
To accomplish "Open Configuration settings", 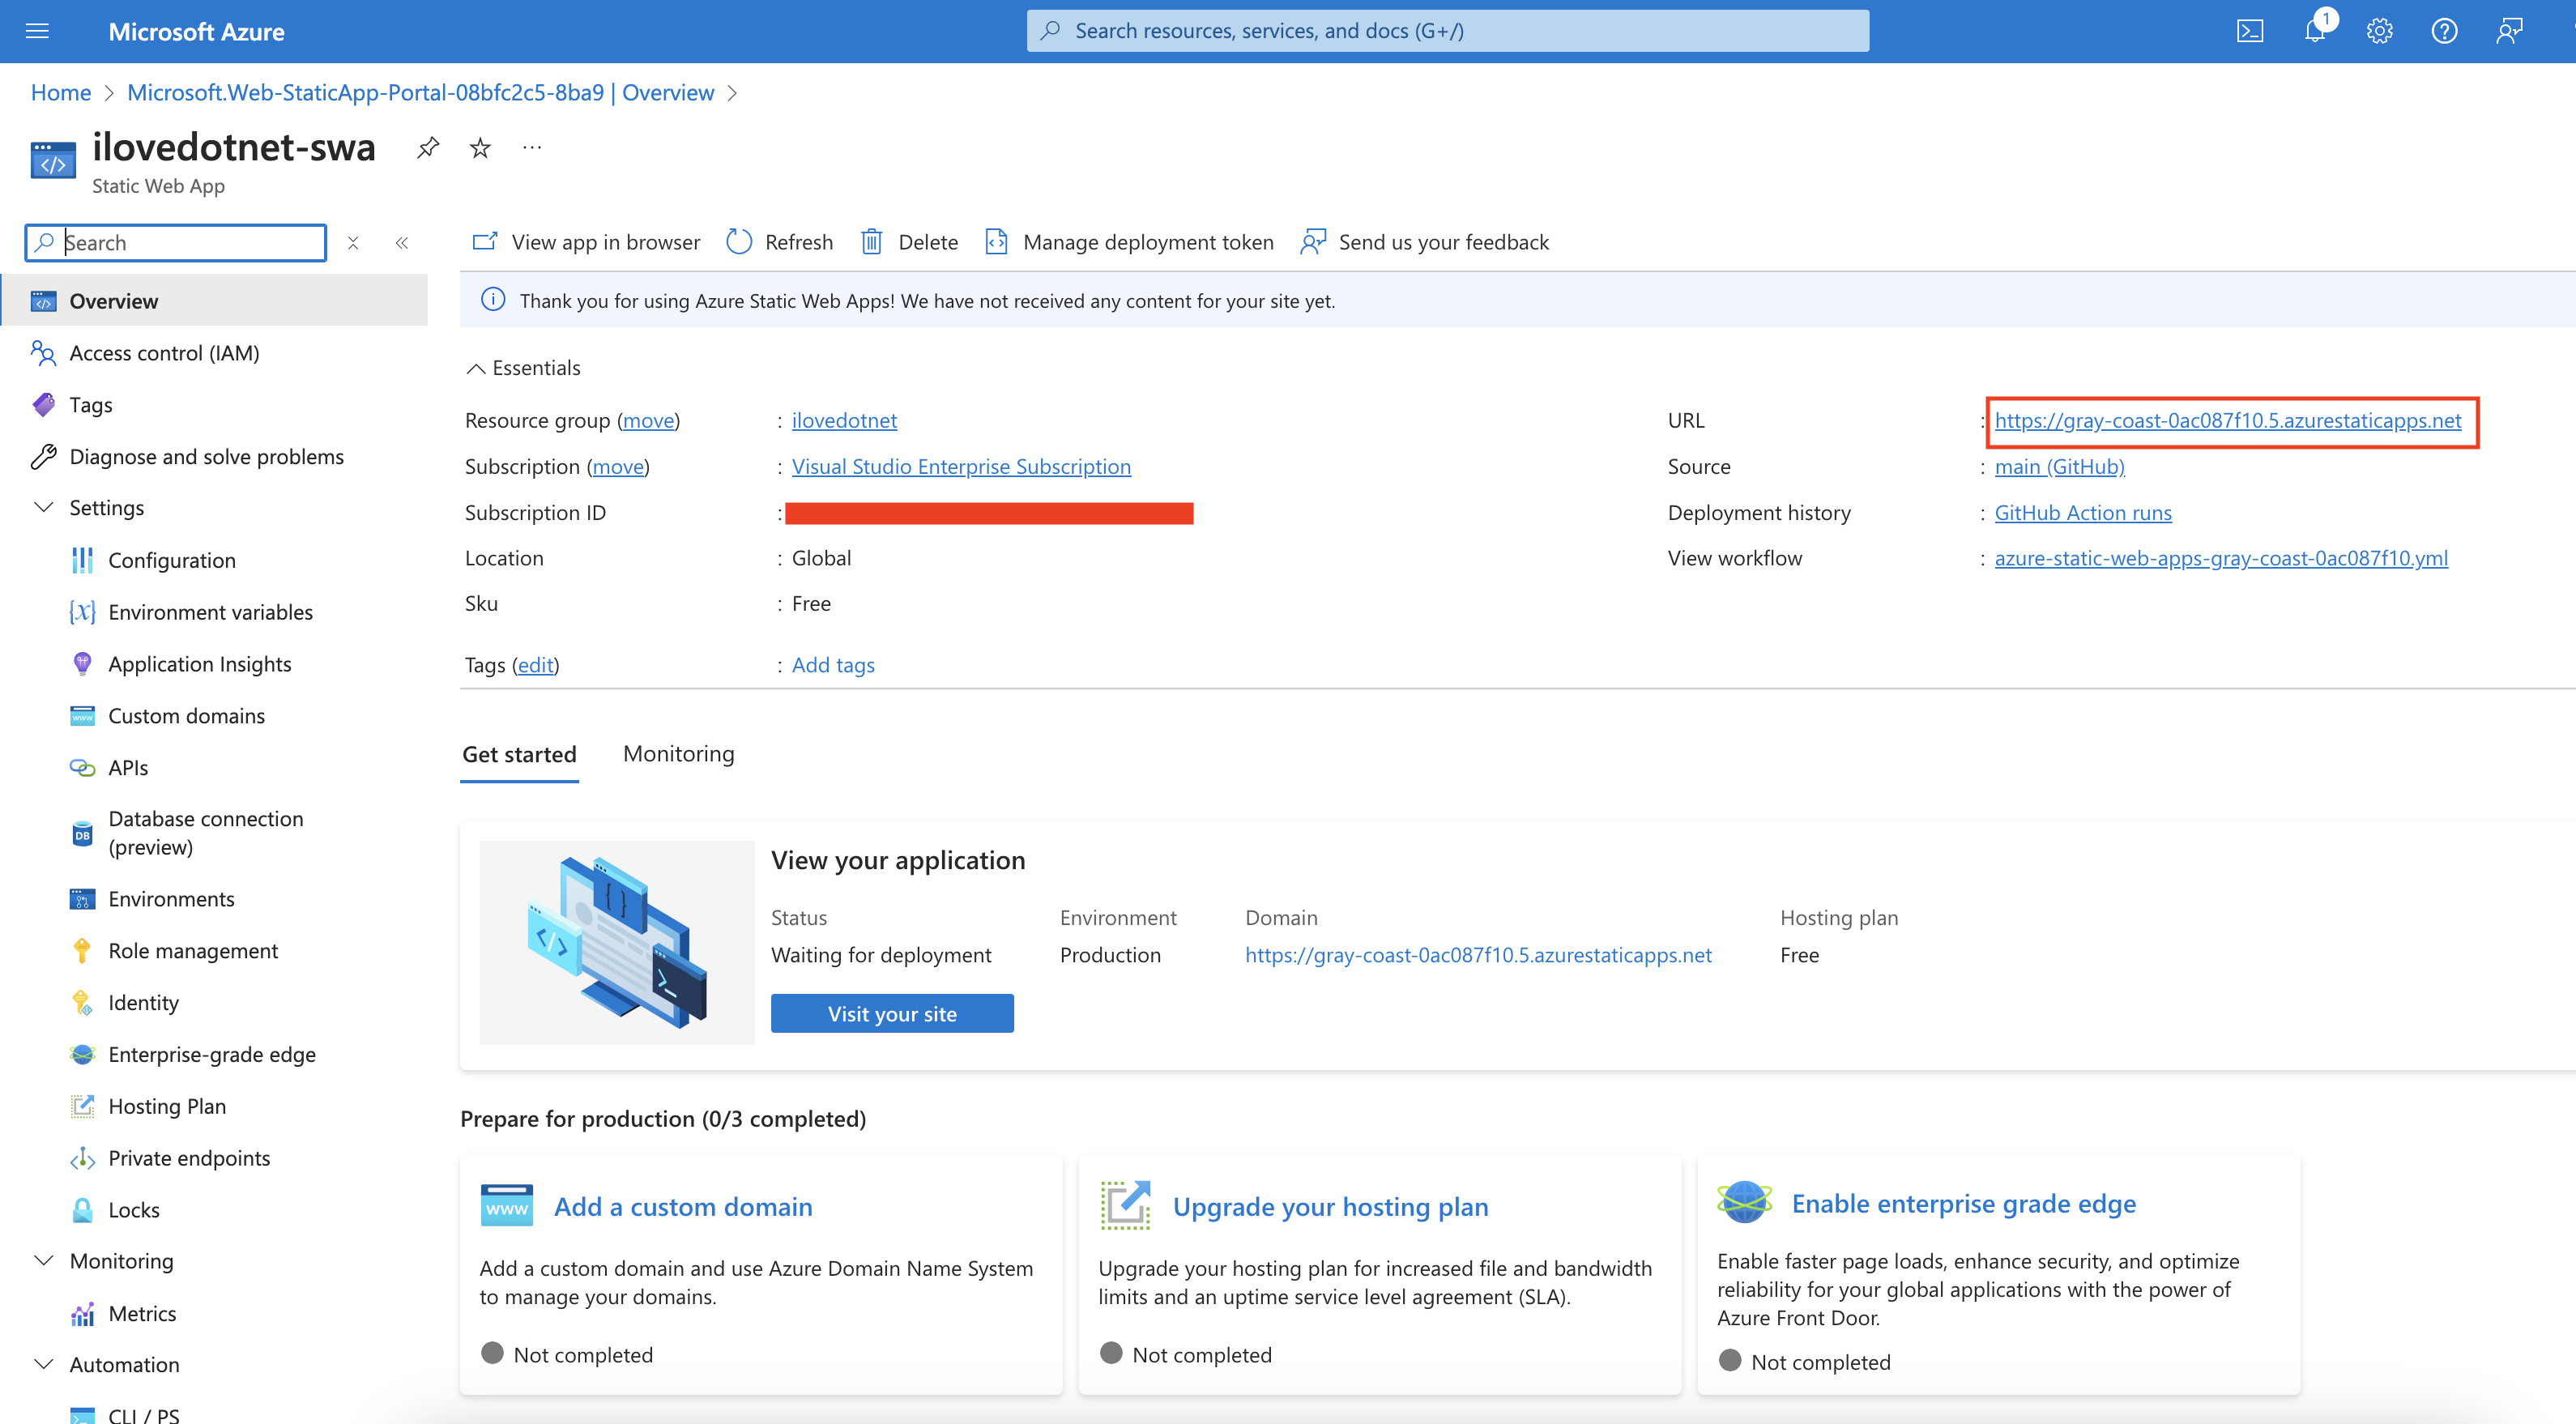I will tap(171, 560).
